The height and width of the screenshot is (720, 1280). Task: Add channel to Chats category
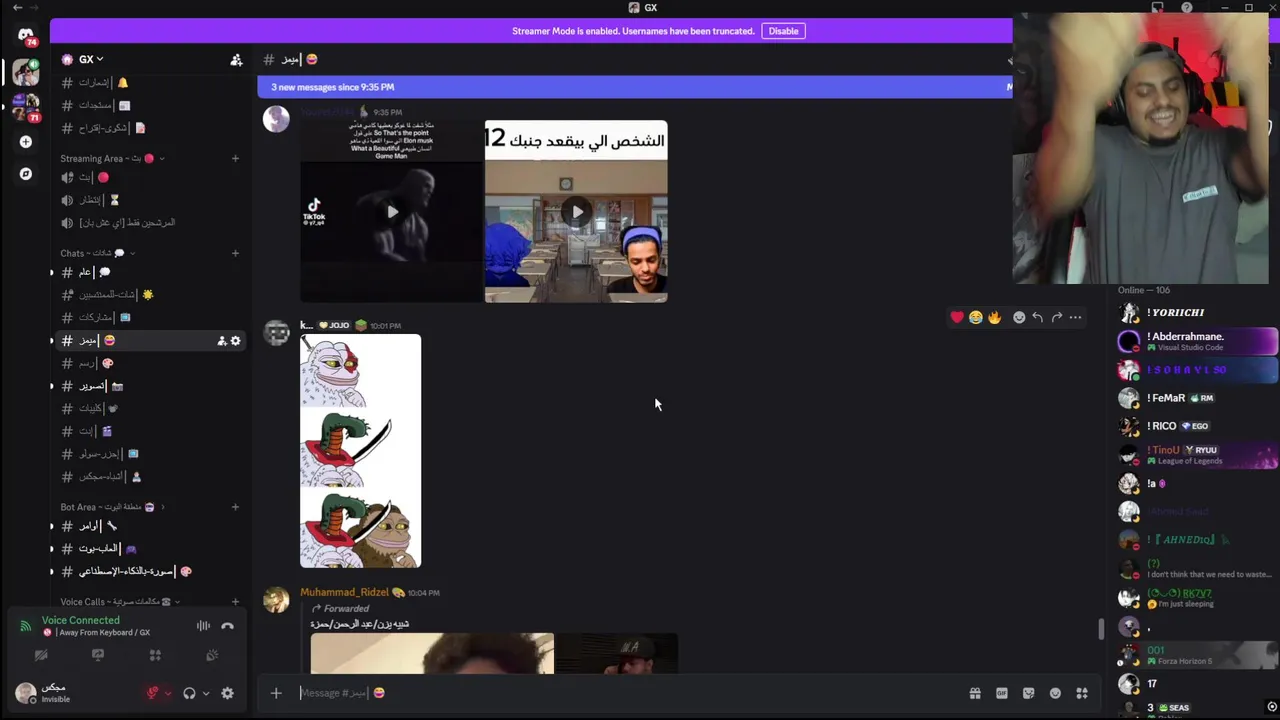(235, 253)
